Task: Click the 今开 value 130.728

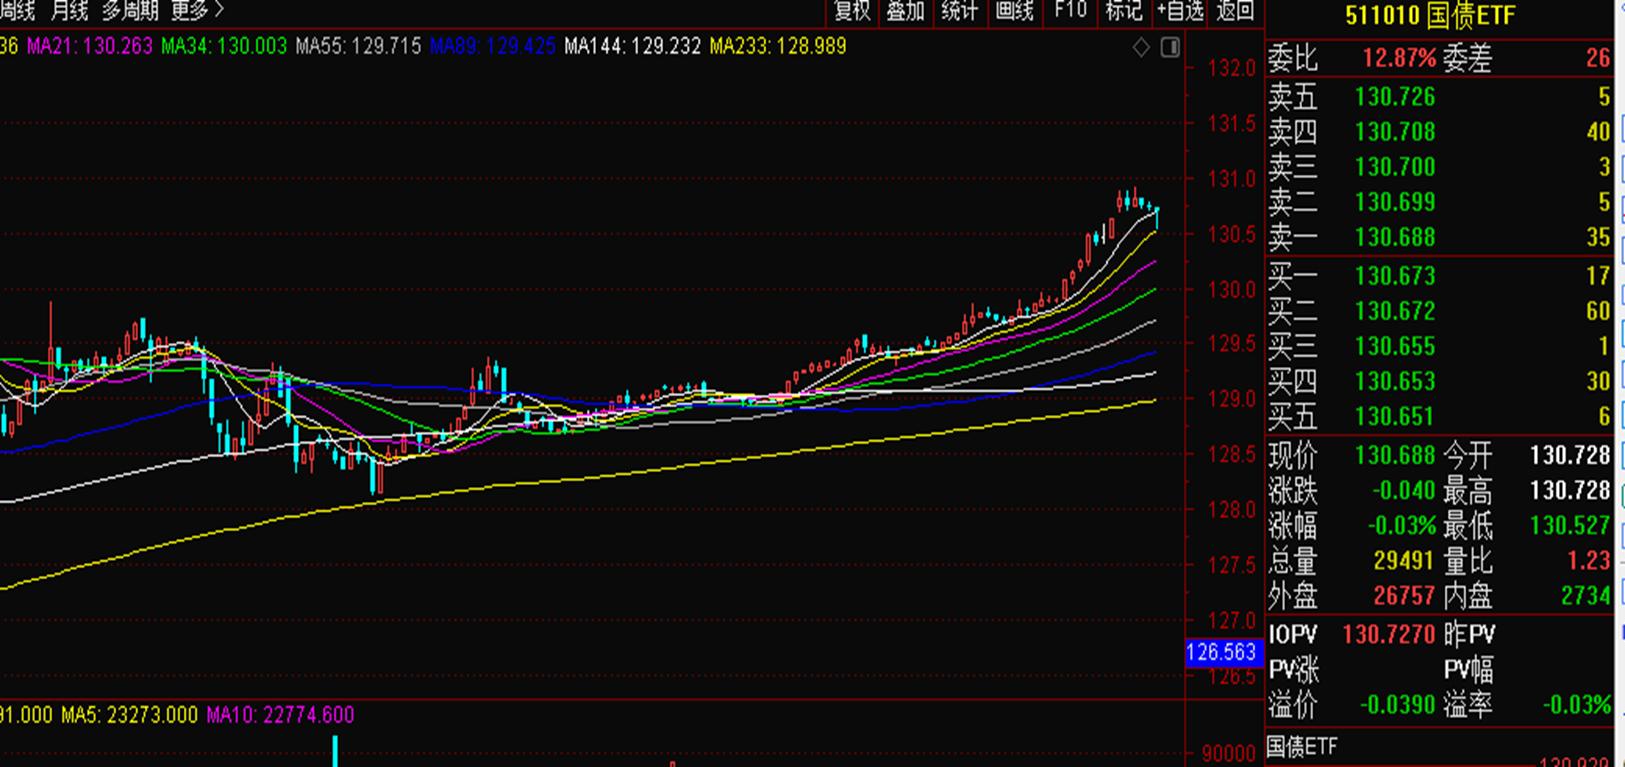Action: (x=1570, y=456)
